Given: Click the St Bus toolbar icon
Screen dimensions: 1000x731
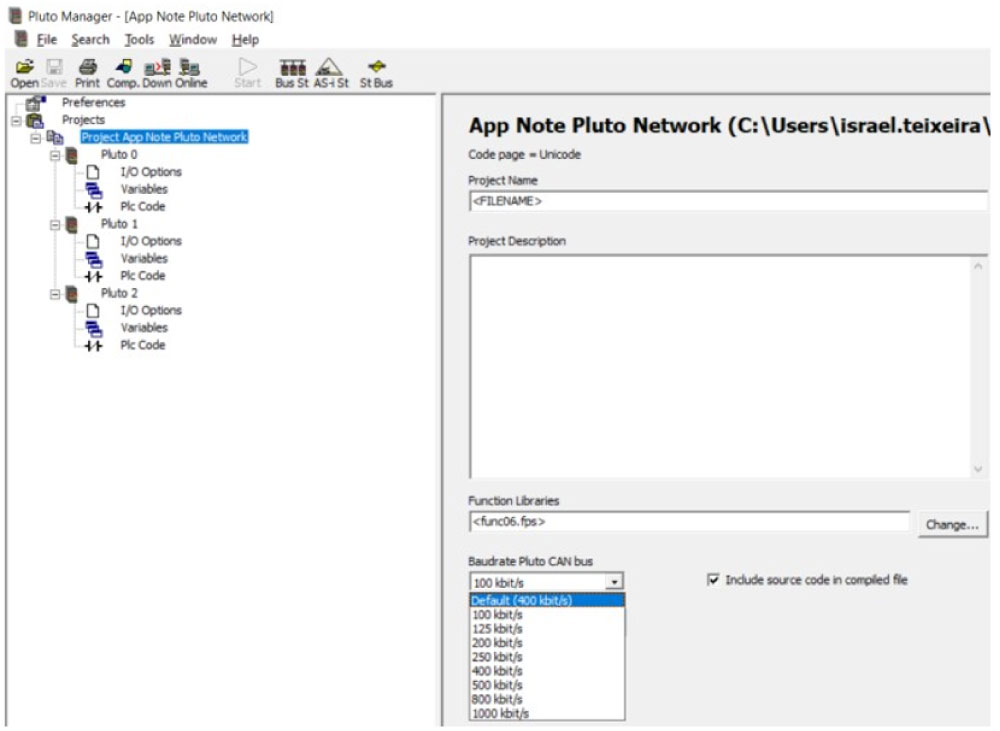Looking at the screenshot, I should click(376, 68).
